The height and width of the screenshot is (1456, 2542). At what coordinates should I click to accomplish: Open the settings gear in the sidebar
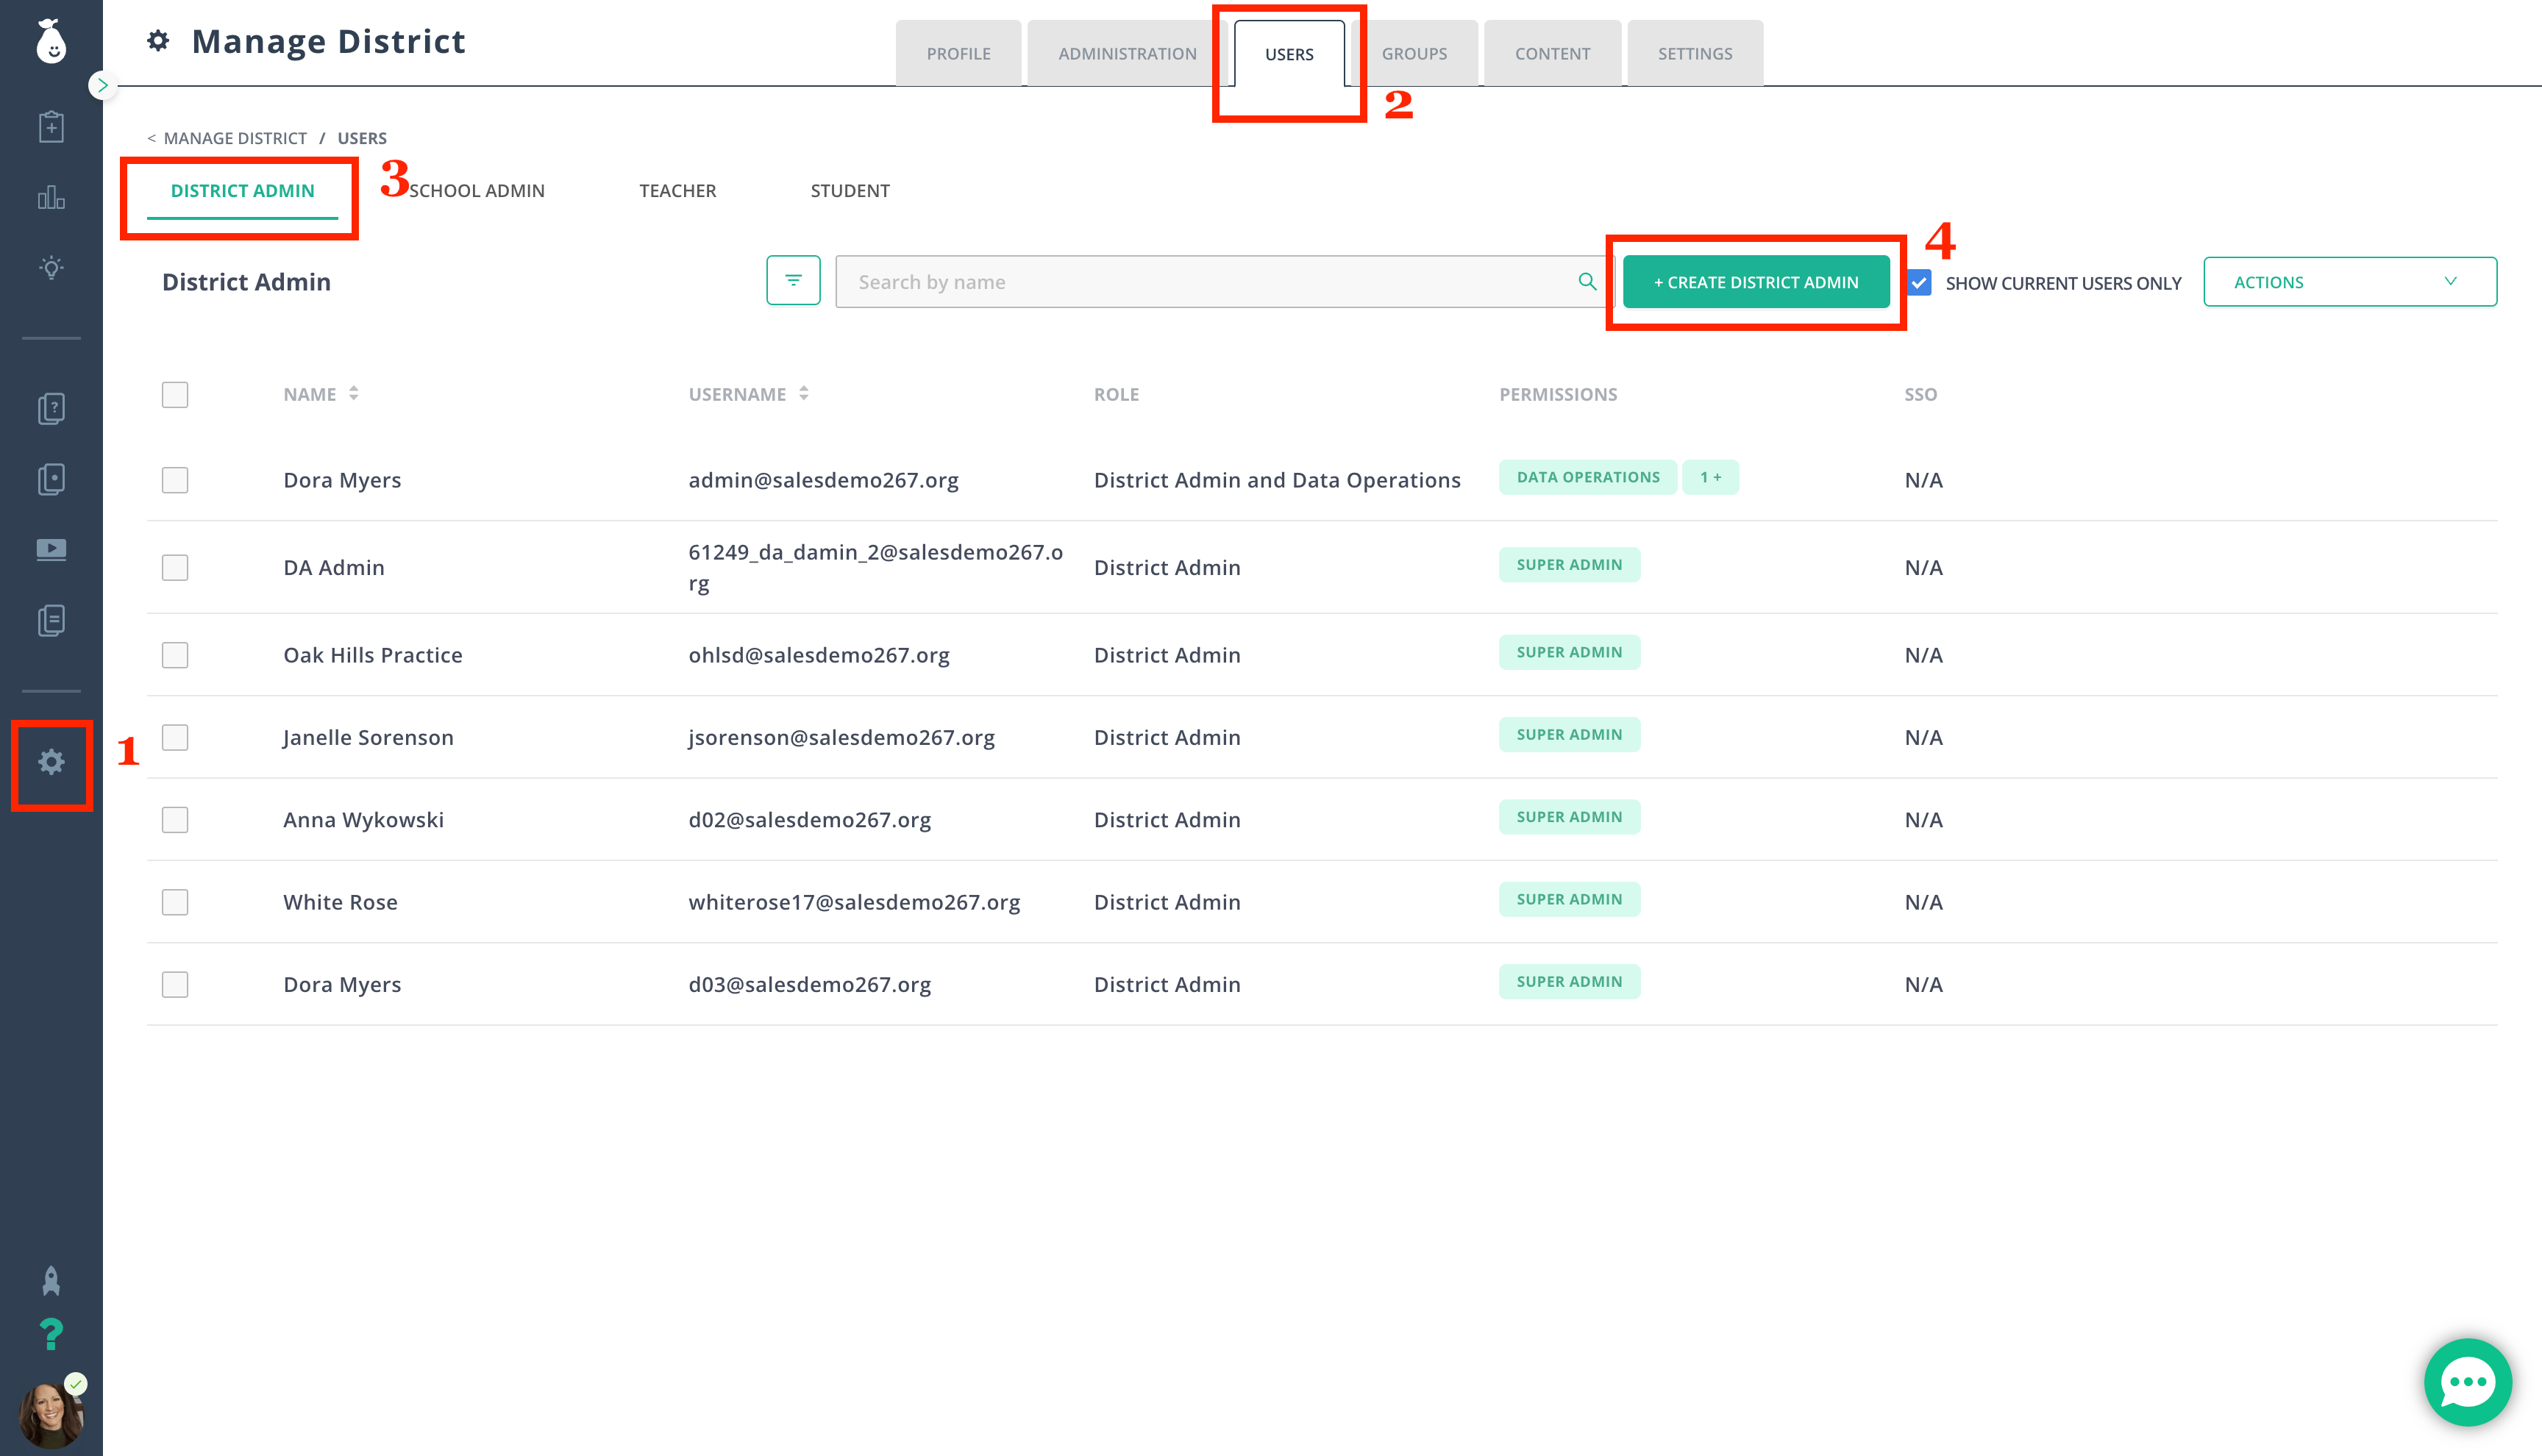click(51, 762)
